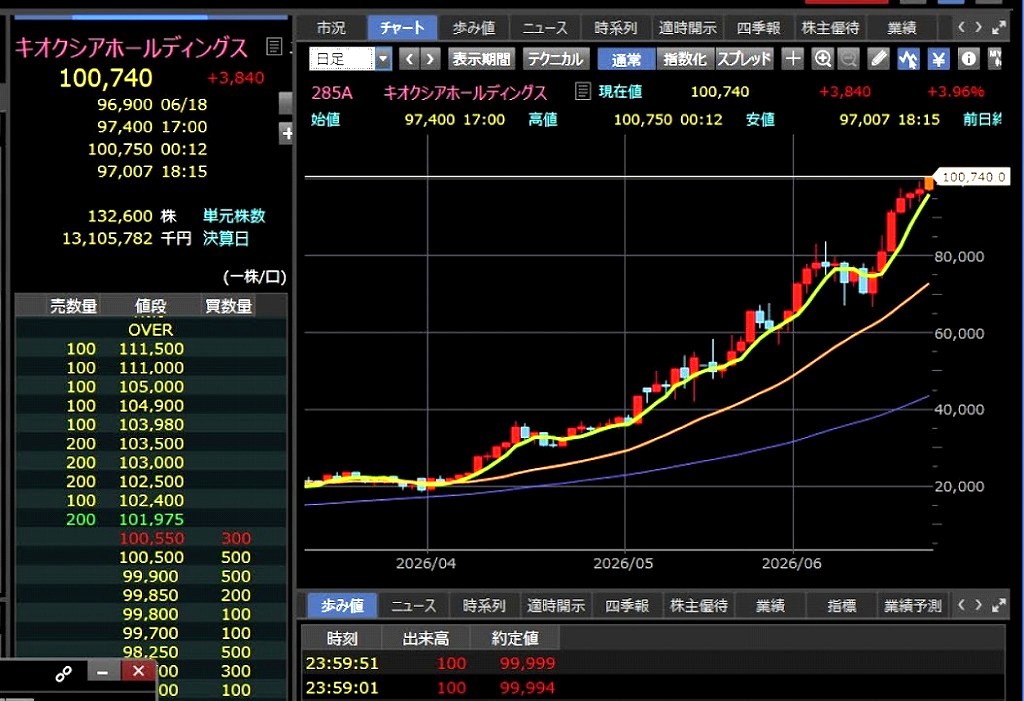
Task: Click the 100,550 best bid price
Action: pos(152,538)
